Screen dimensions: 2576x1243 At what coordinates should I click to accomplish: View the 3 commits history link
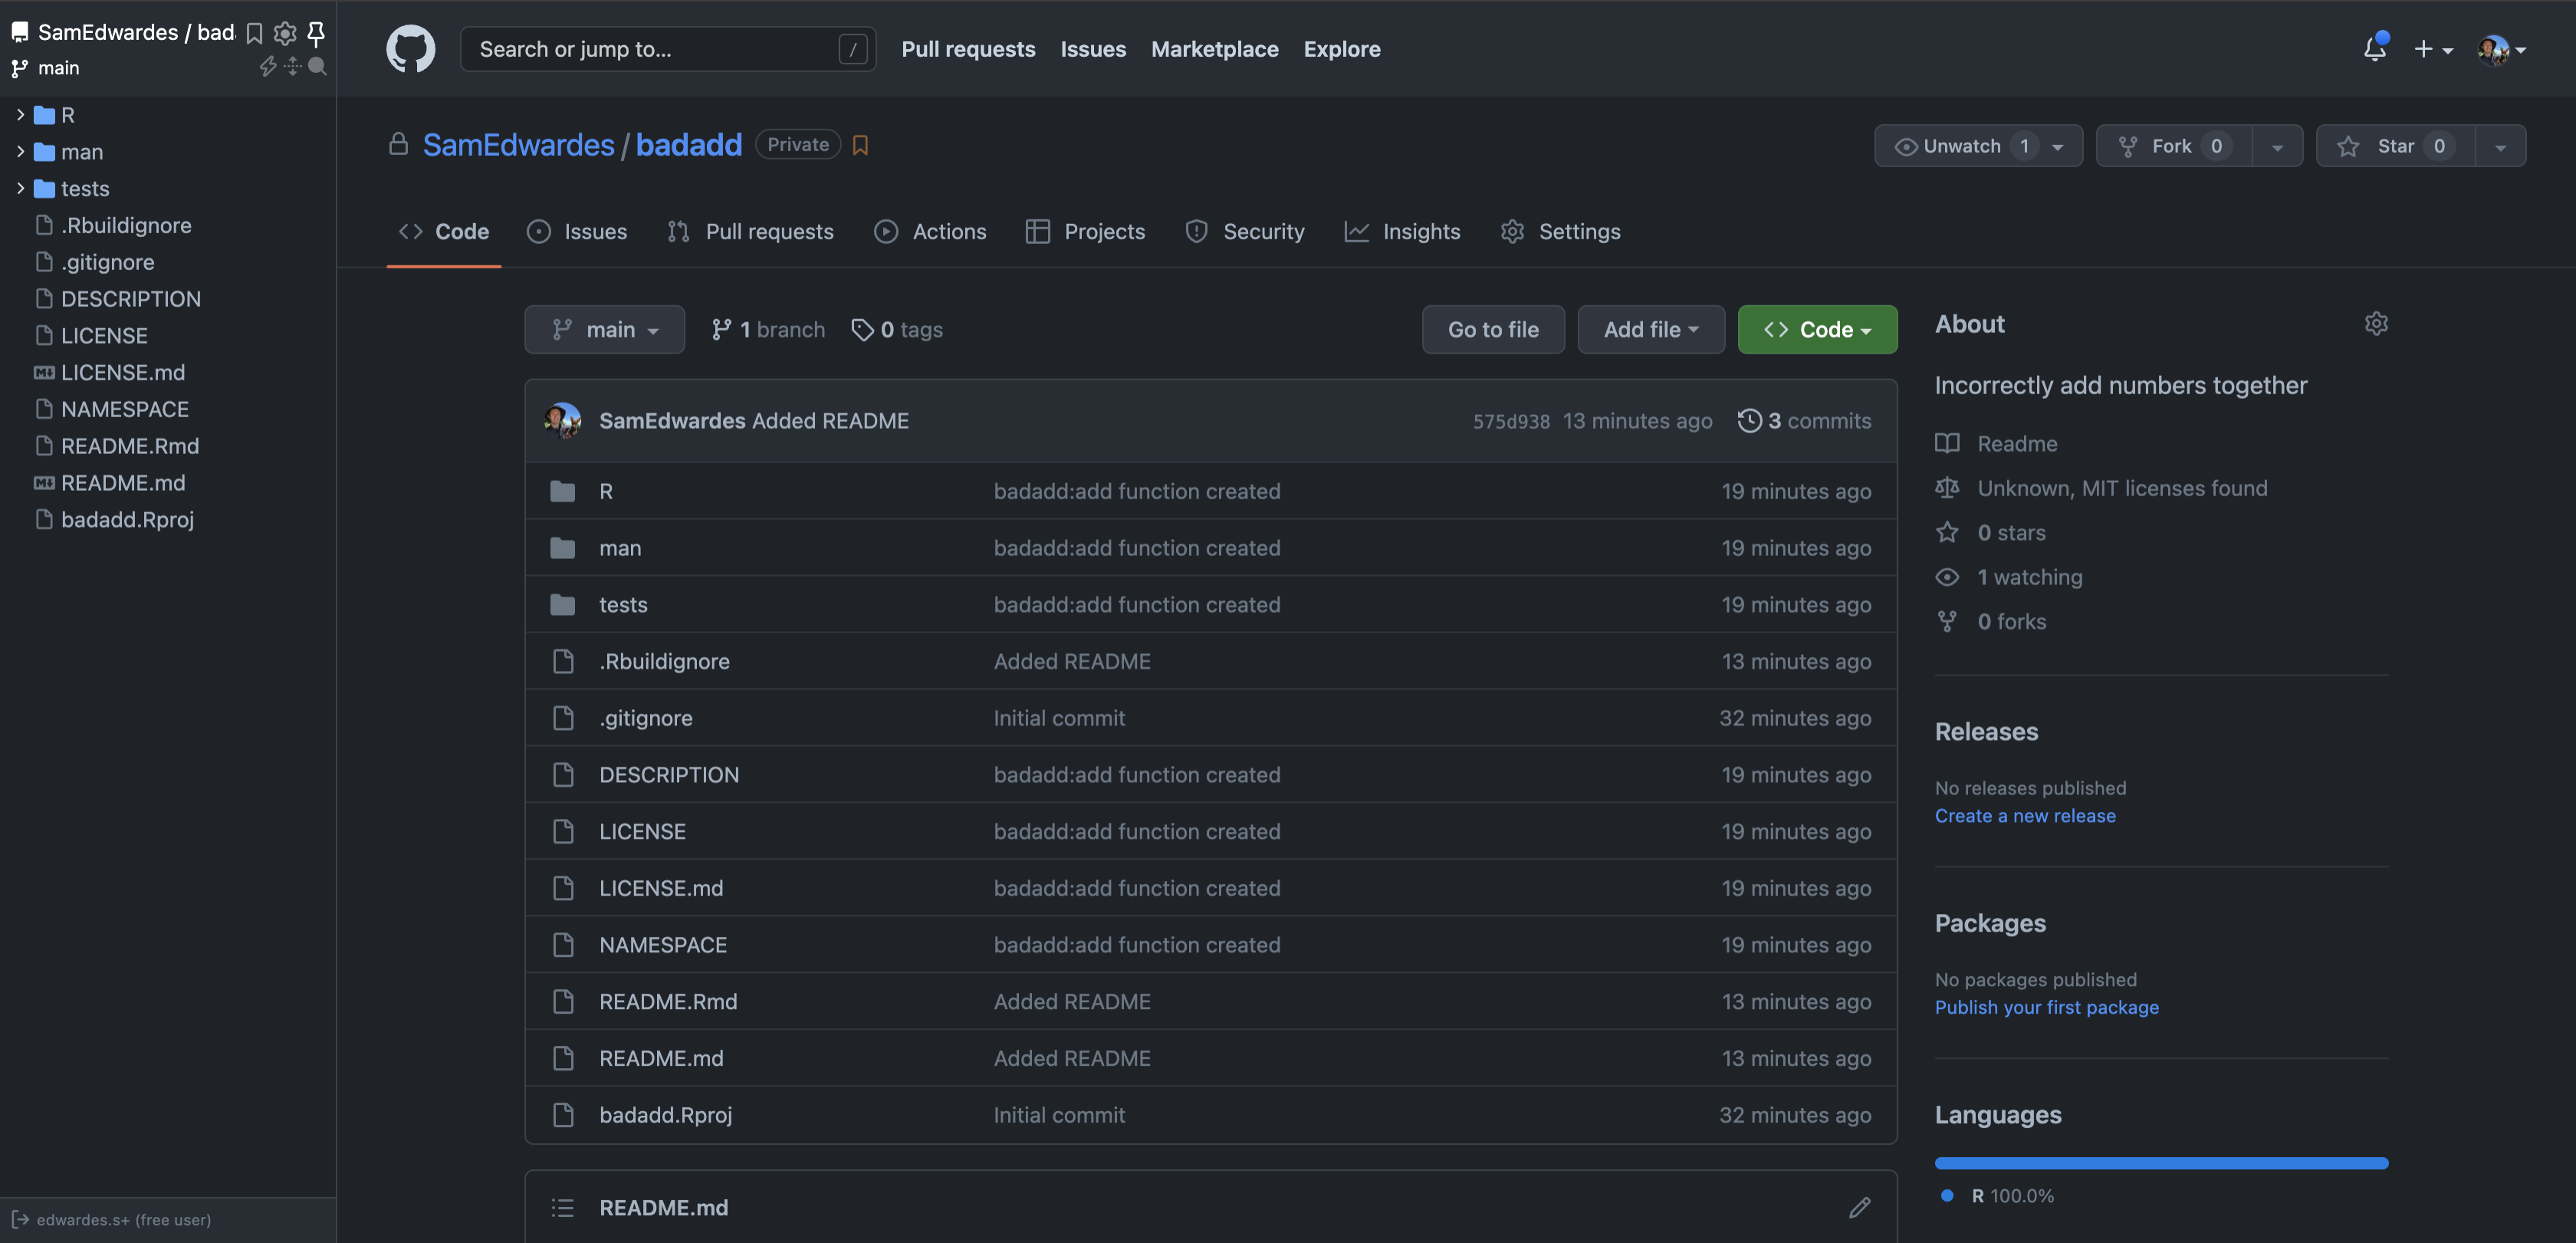coord(1805,420)
